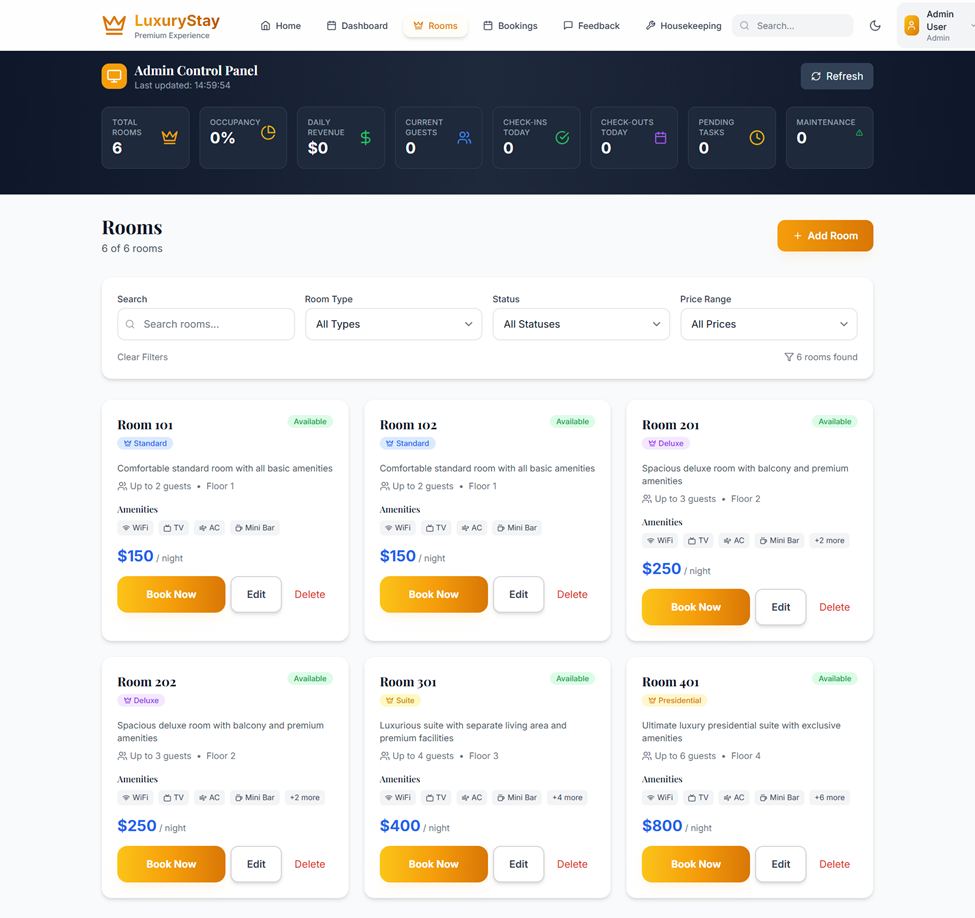Click the LuxuryStay crown logo
Viewport: 975px width, 918px height.
[114, 25]
